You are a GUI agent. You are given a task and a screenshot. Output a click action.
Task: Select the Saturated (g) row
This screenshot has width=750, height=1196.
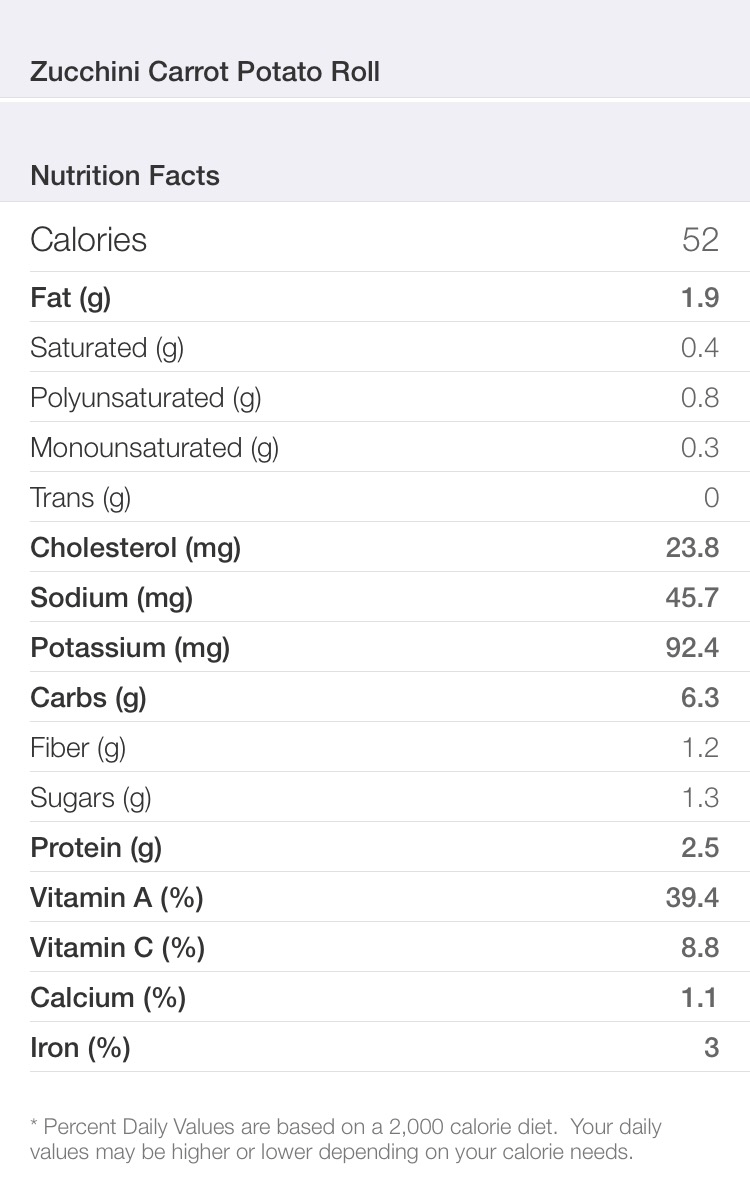coord(375,347)
